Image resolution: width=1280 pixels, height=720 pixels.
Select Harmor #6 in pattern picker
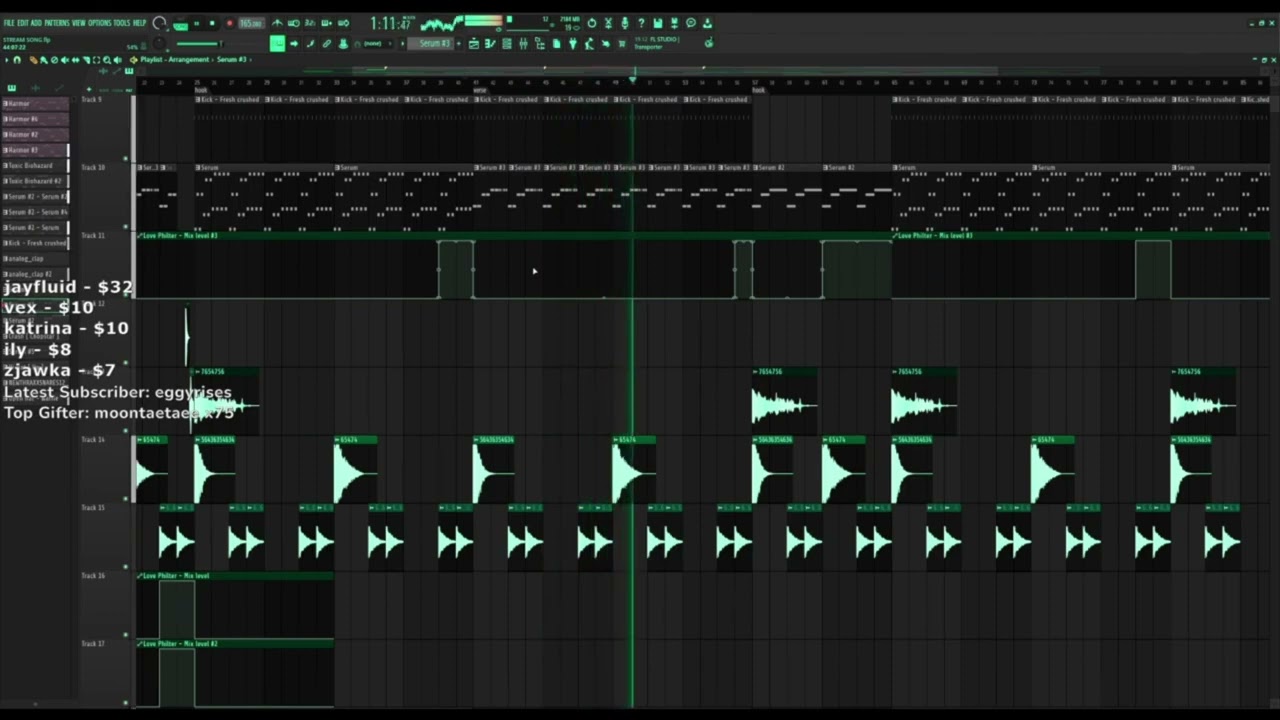(36, 119)
